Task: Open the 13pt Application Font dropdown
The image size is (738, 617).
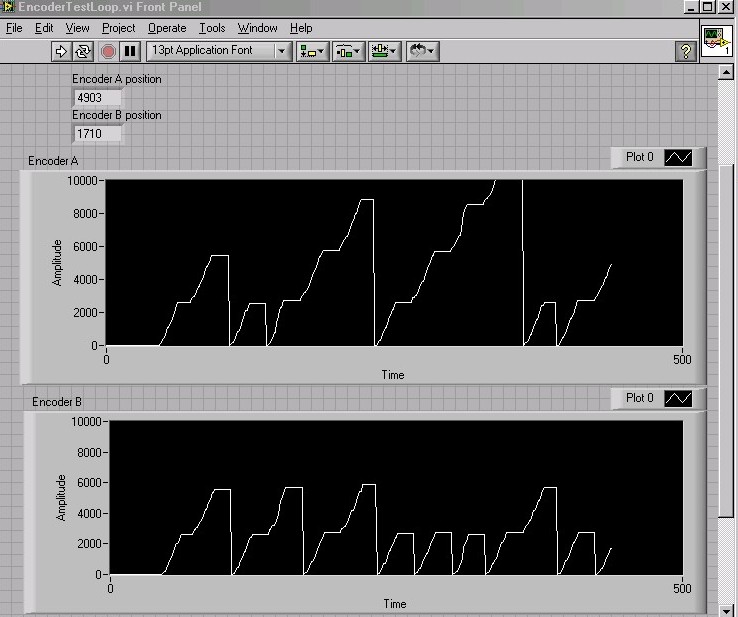Action: tap(219, 51)
